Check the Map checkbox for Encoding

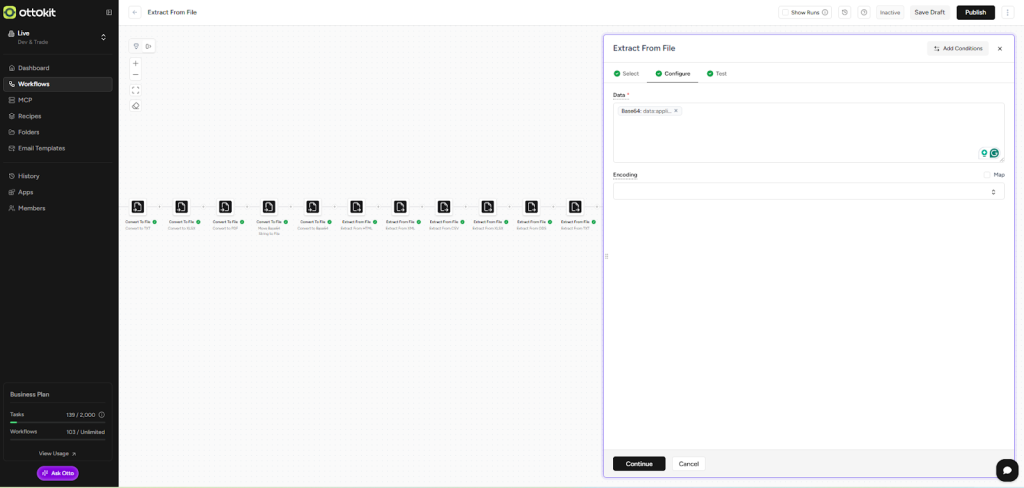pyautogui.click(x=987, y=175)
